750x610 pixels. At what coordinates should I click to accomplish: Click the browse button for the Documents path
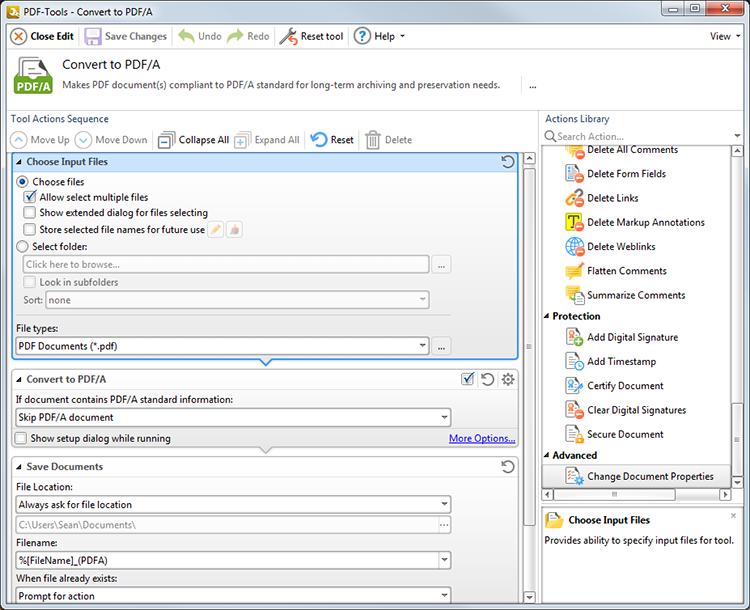[444, 525]
